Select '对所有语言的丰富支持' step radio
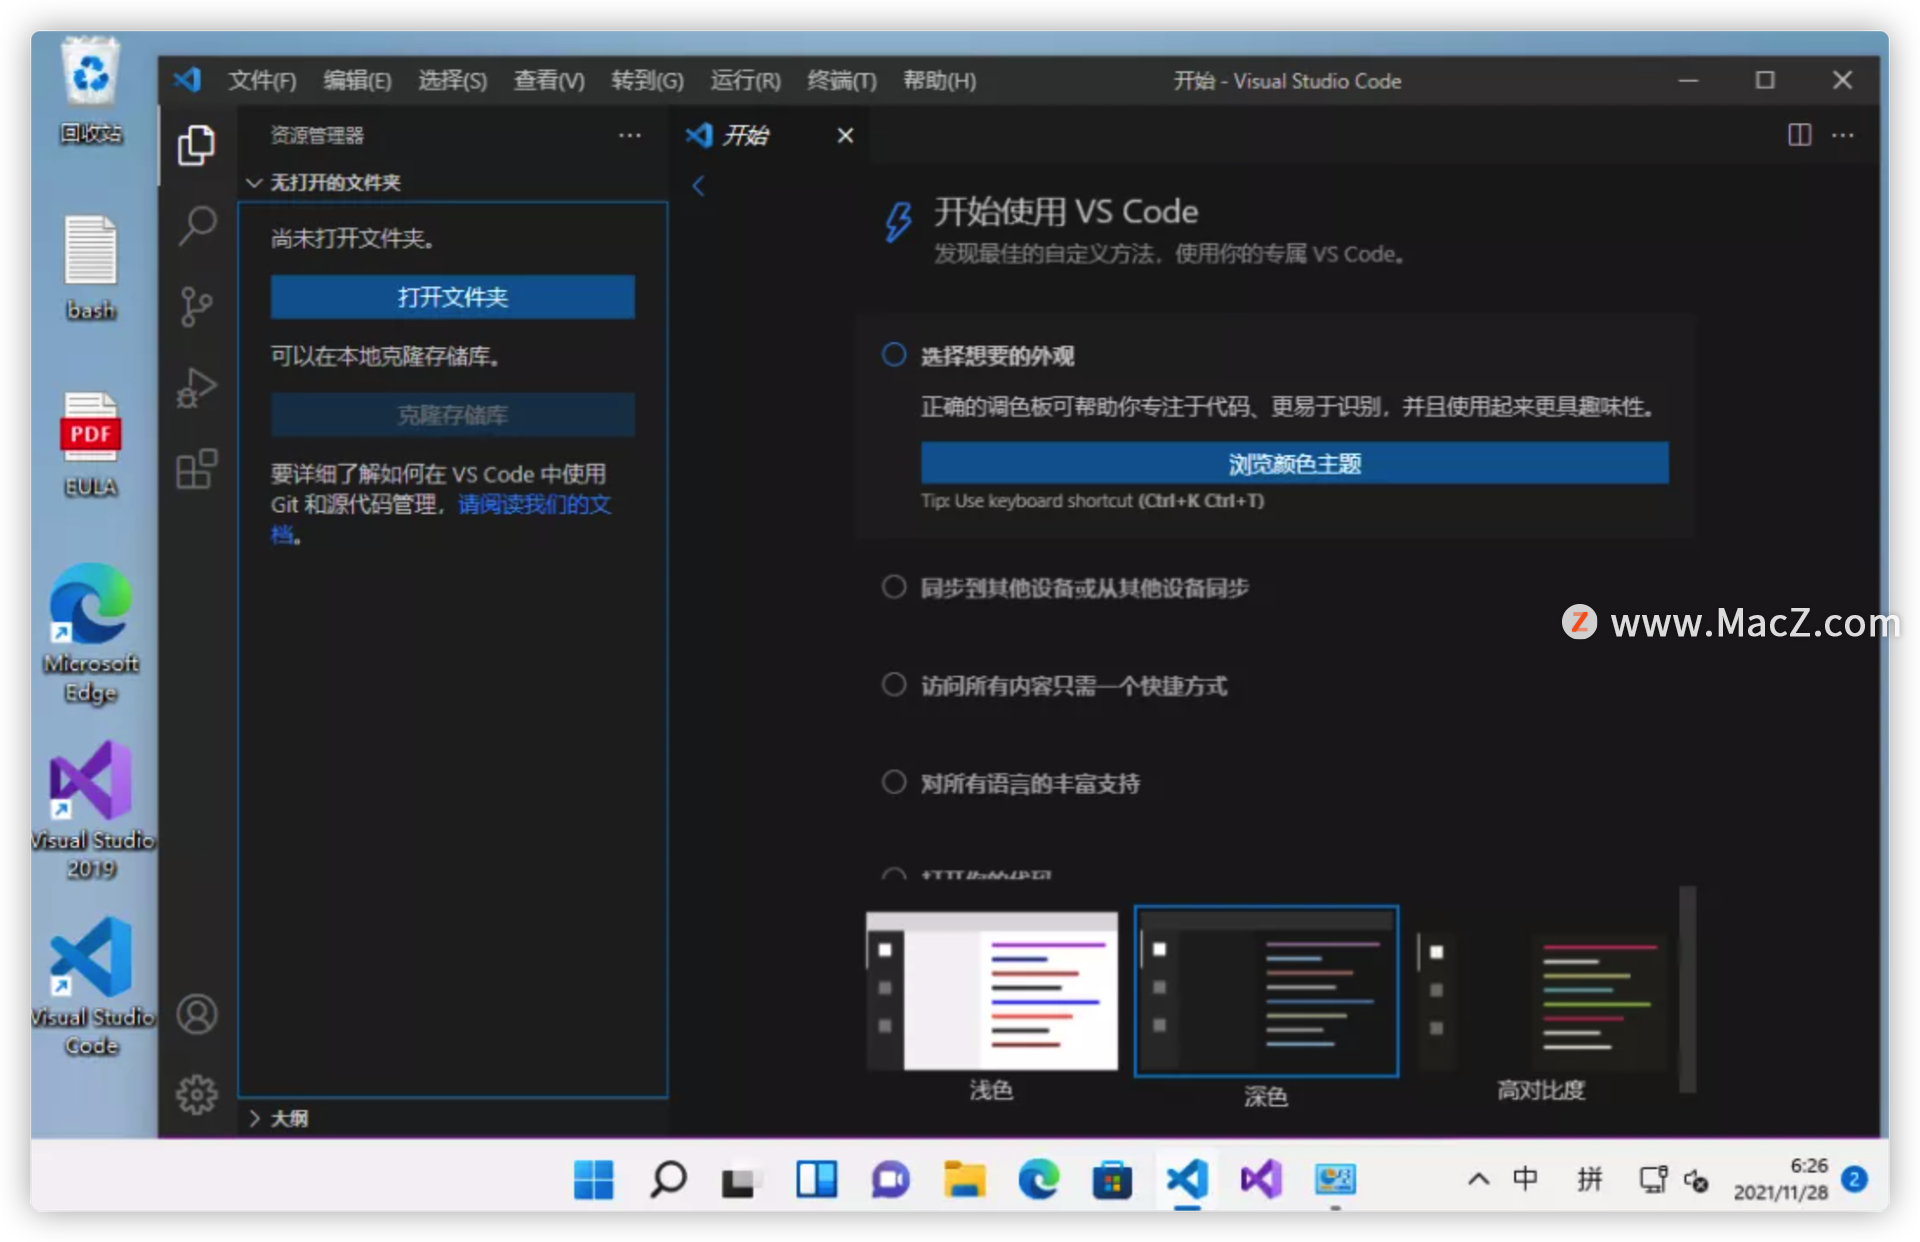Screen dimensions: 1920x1242 (894, 782)
